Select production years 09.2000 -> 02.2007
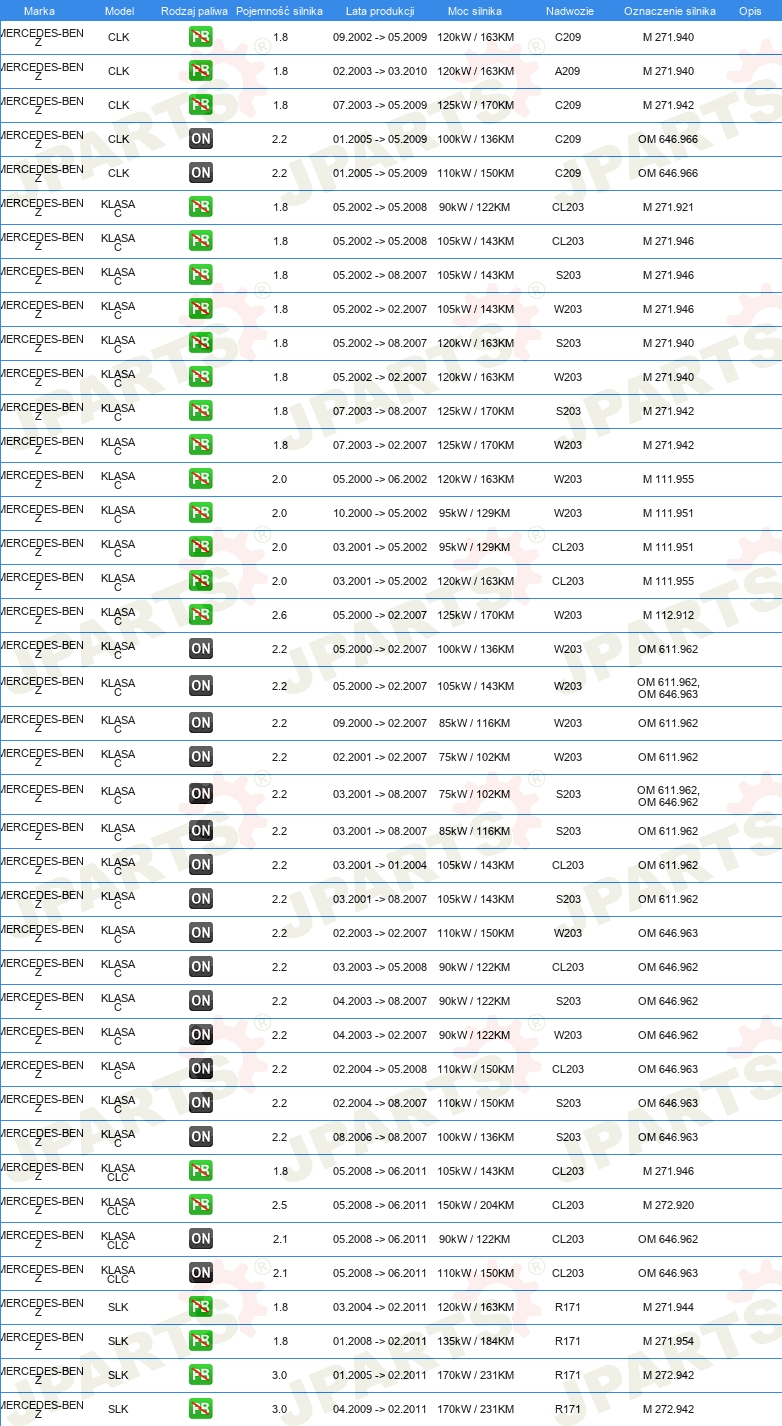Image resolution: width=782 pixels, height=1426 pixels. [380, 723]
